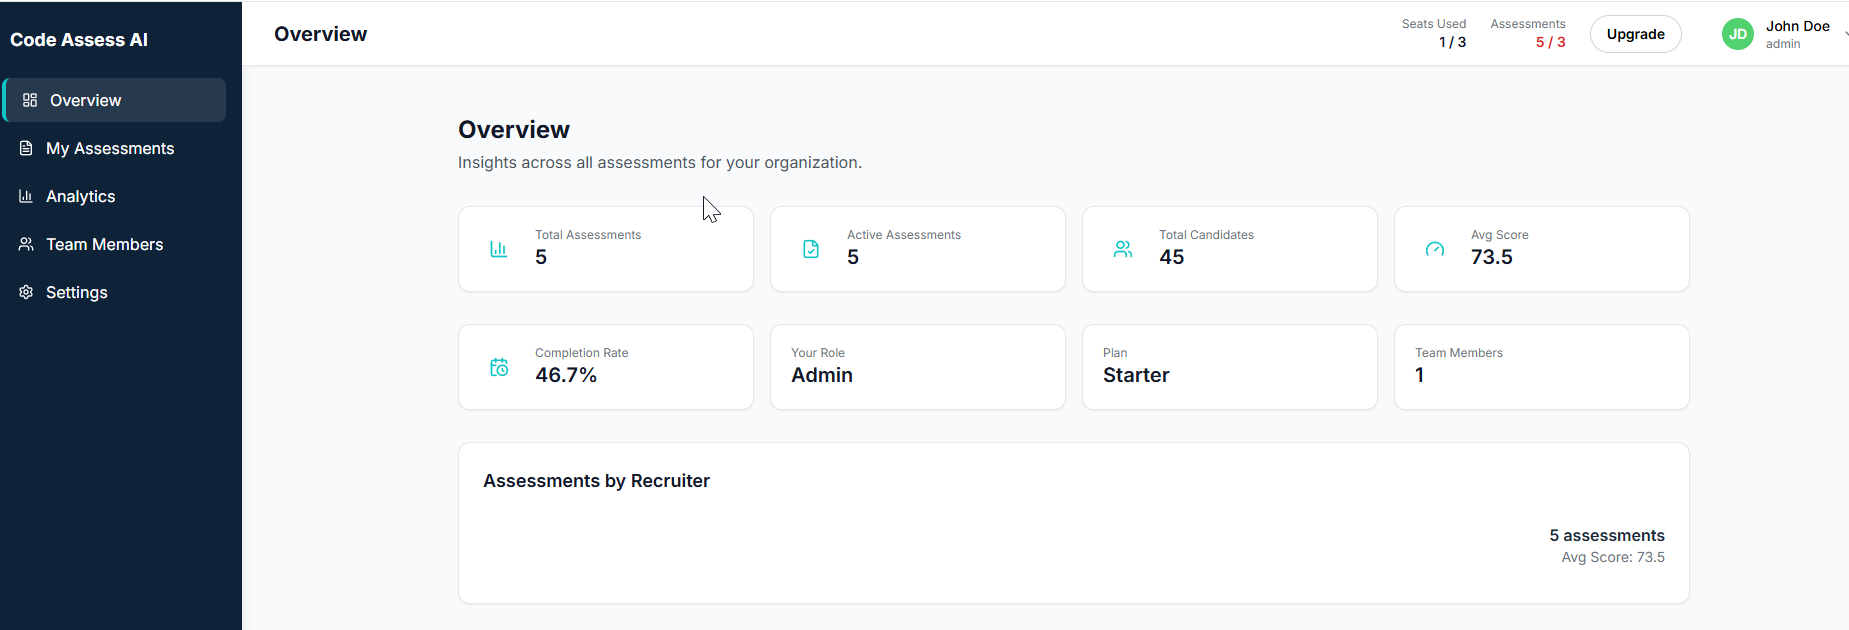Open the John Doe user dropdown

(x=1798, y=34)
